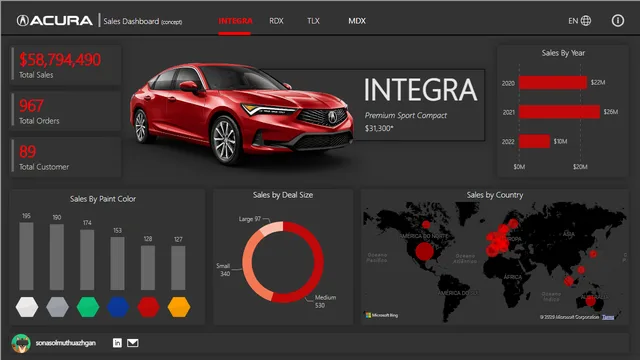Image resolution: width=640 pixels, height=360 pixels.
Task: Click the sonasolmuthuazhgan author name
Action: tap(65, 343)
